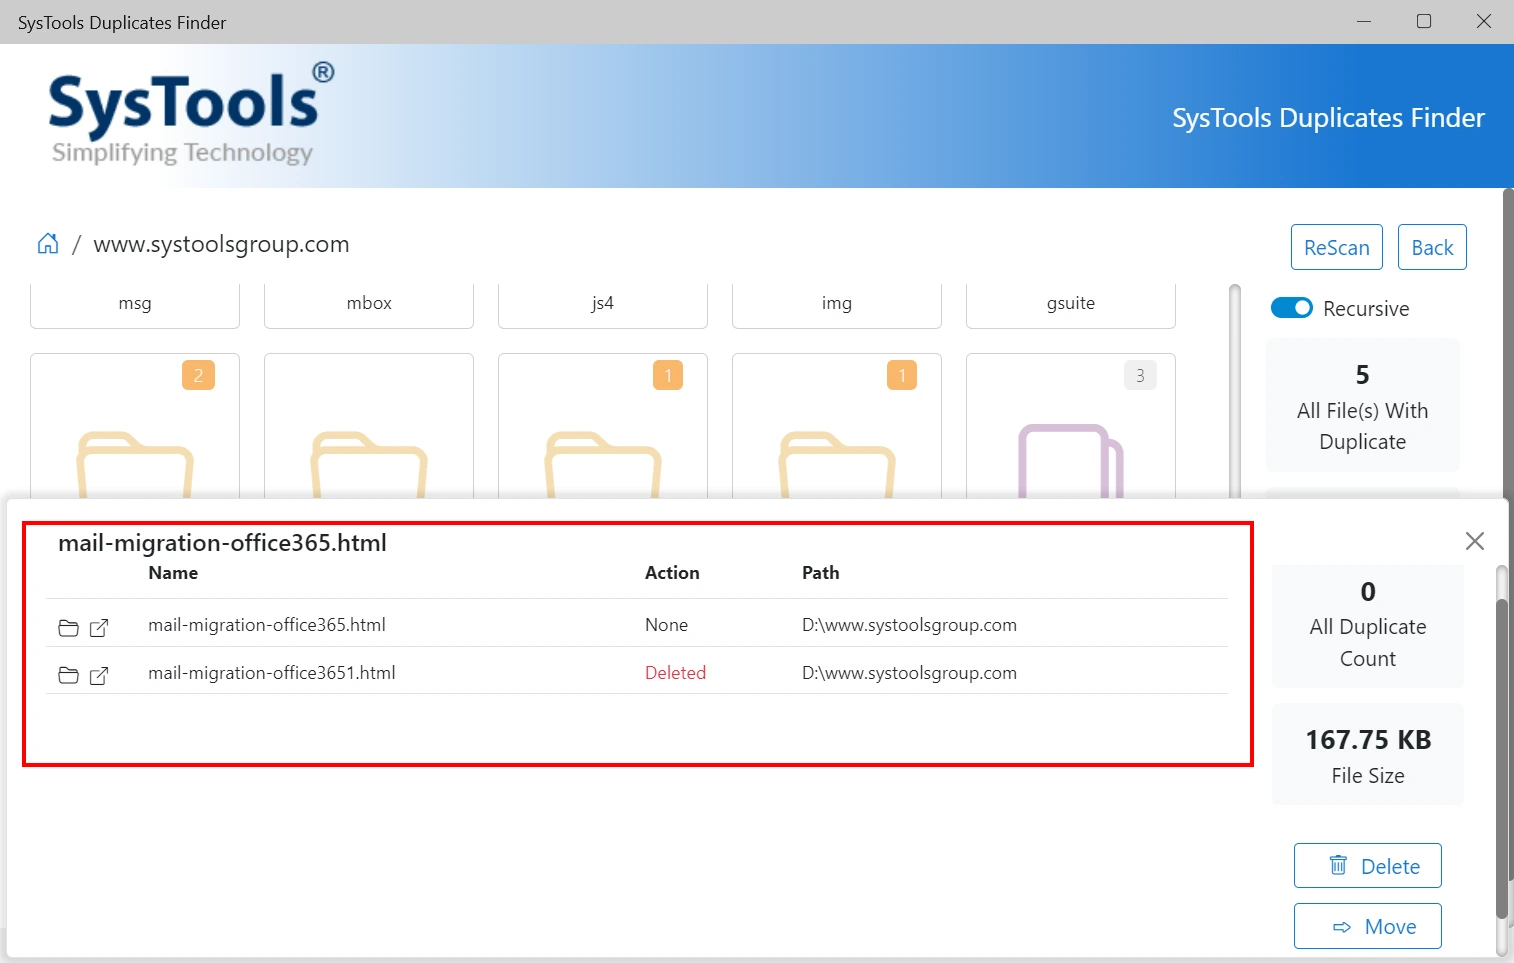1514x963 pixels.
Task: Open folder of mail-migration-office3651.html row
Action: click(x=68, y=676)
